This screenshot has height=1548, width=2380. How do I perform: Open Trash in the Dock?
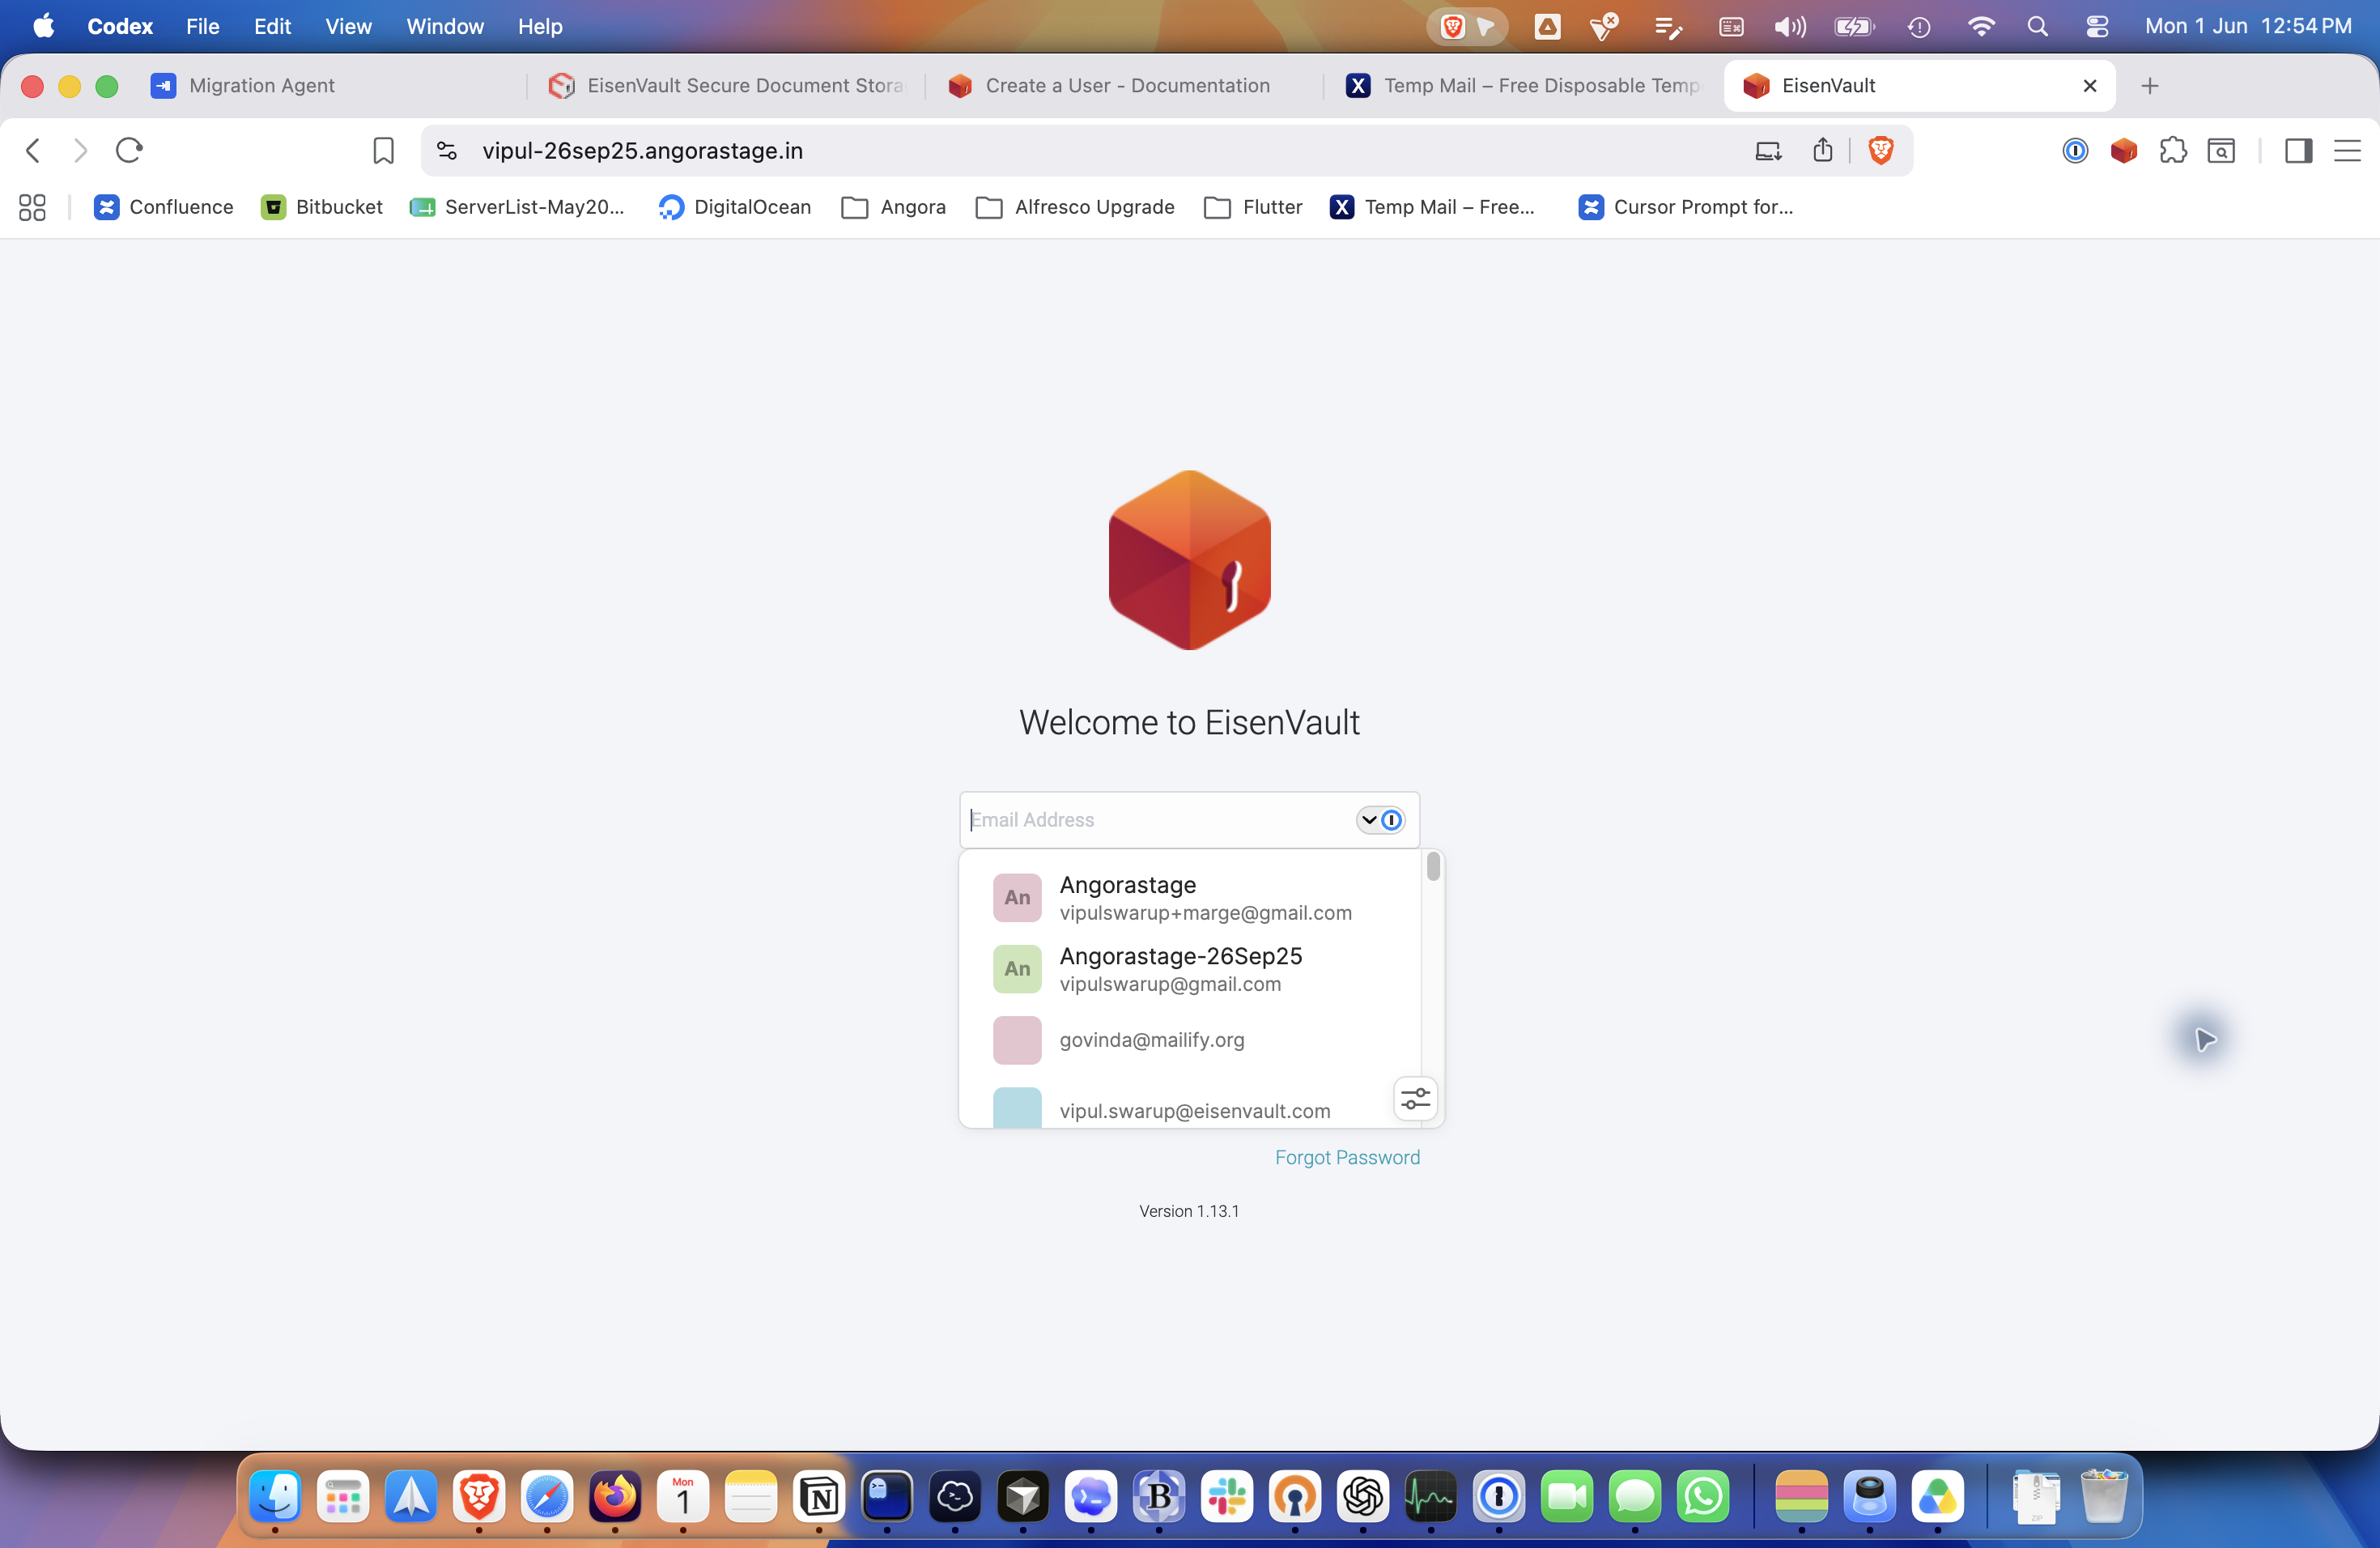pos(2104,1496)
